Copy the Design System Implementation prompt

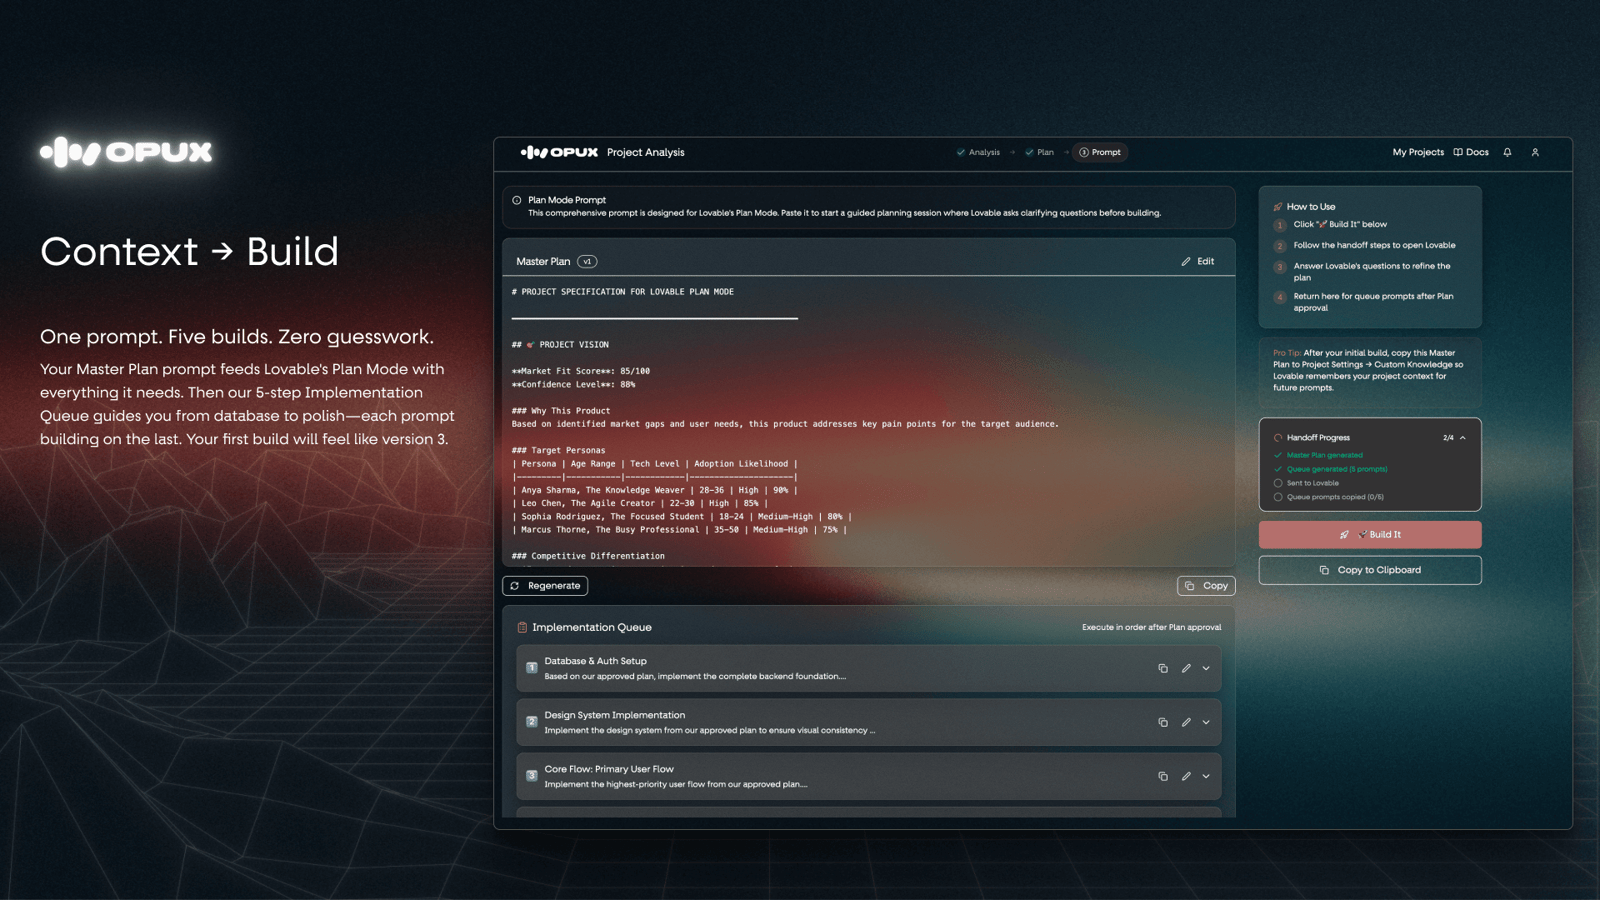coord(1163,722)
